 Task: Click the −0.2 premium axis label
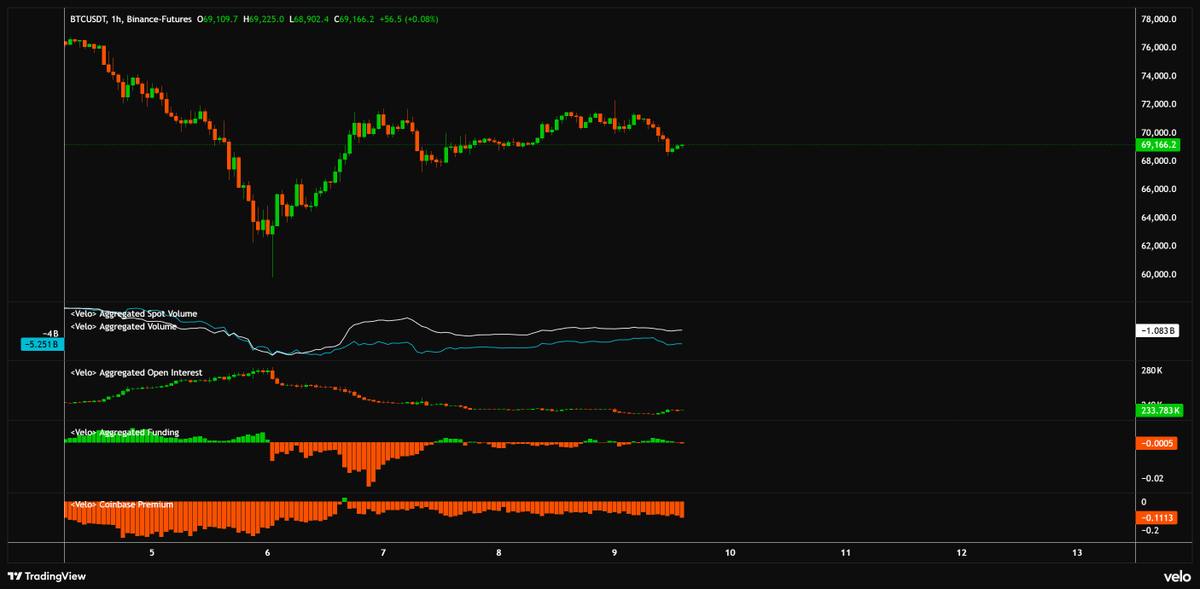[x=1149, y=530]
